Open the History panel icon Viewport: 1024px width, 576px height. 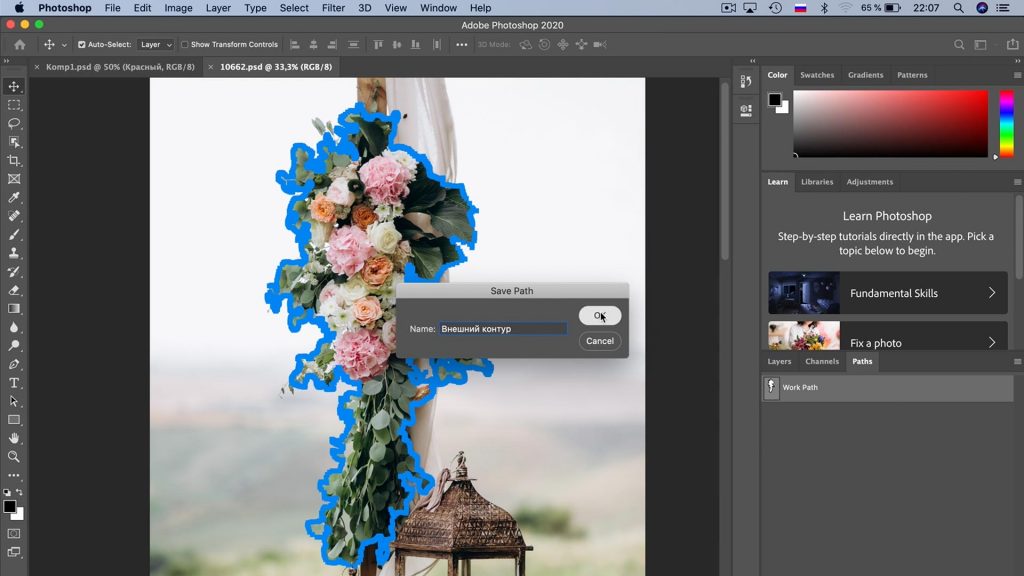click(745, 82)
